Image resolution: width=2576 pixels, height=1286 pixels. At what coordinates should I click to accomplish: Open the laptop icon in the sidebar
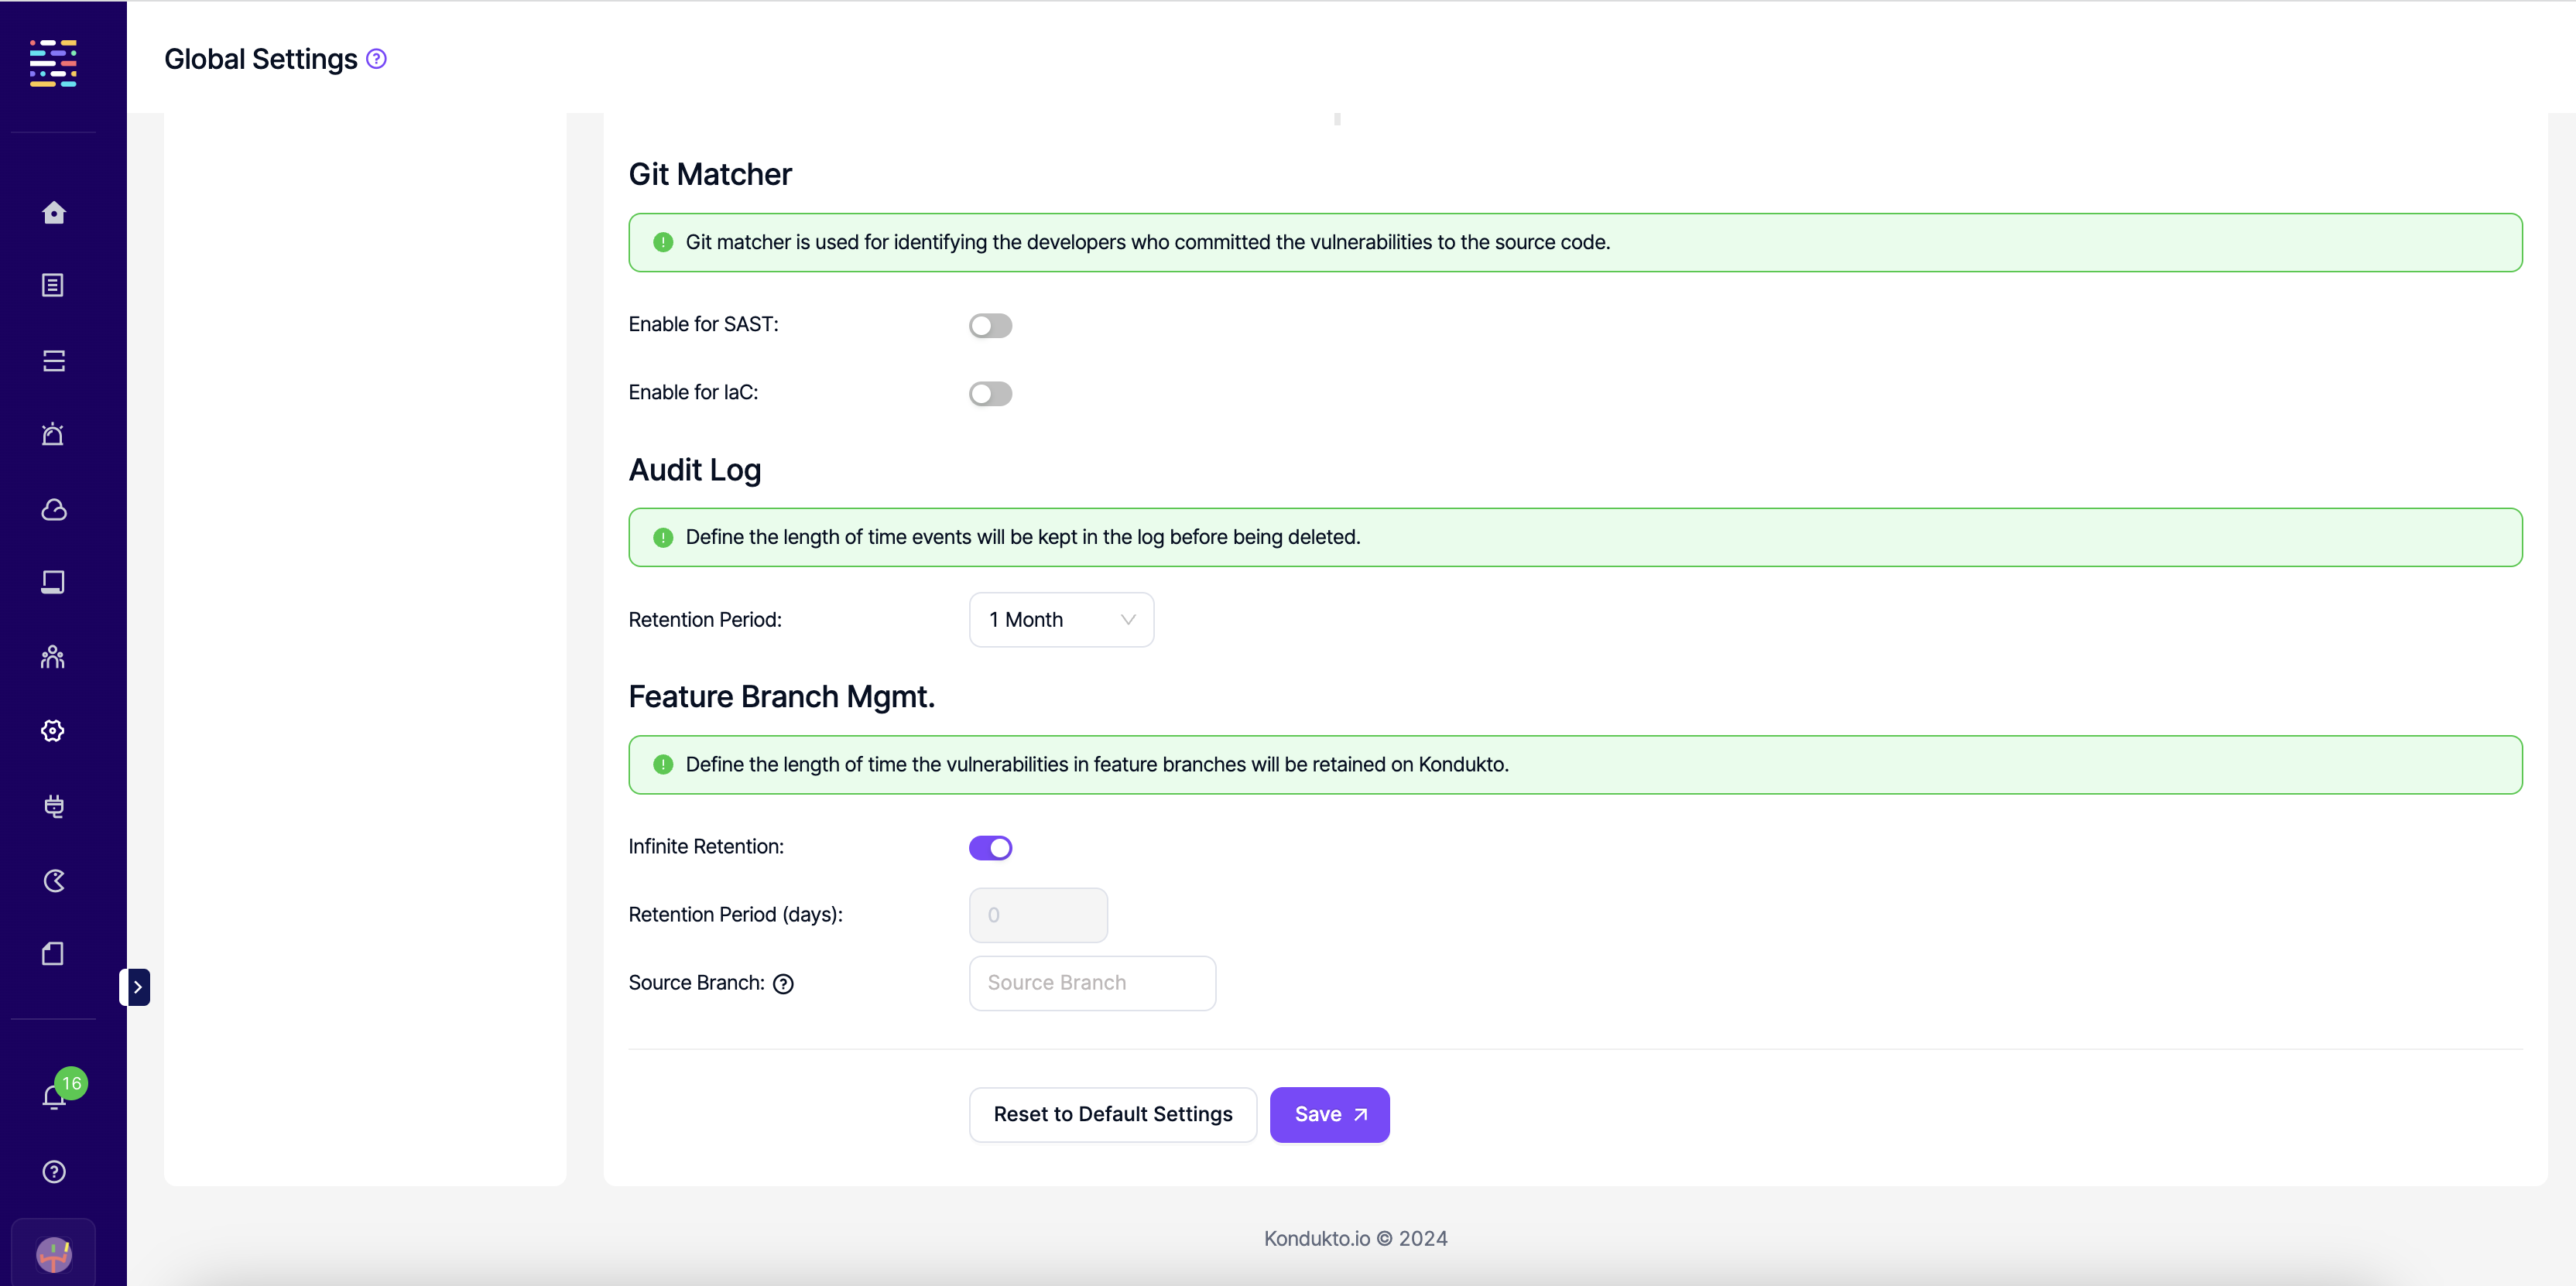[x=53, y=582]
